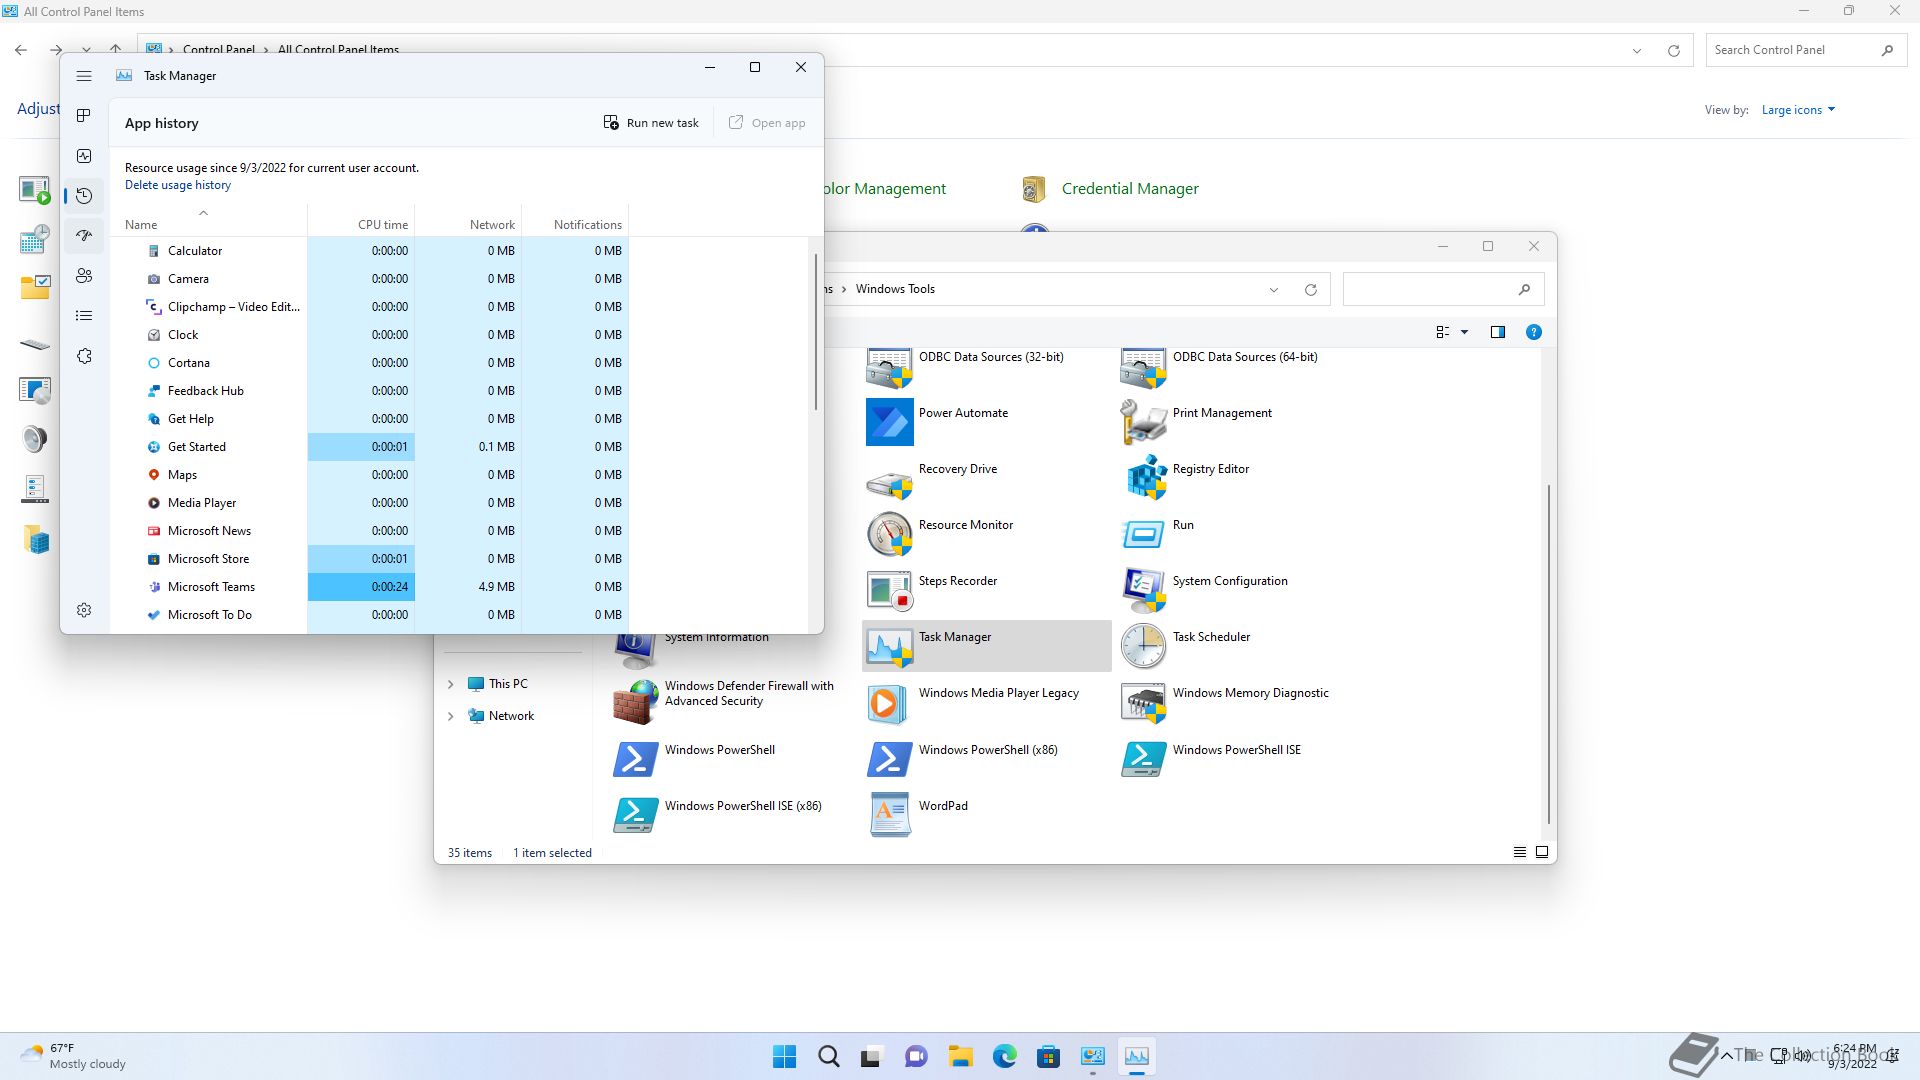
Task: Open Startup apps page in Task Manager sidebar
Action: [x=84, y=236]
